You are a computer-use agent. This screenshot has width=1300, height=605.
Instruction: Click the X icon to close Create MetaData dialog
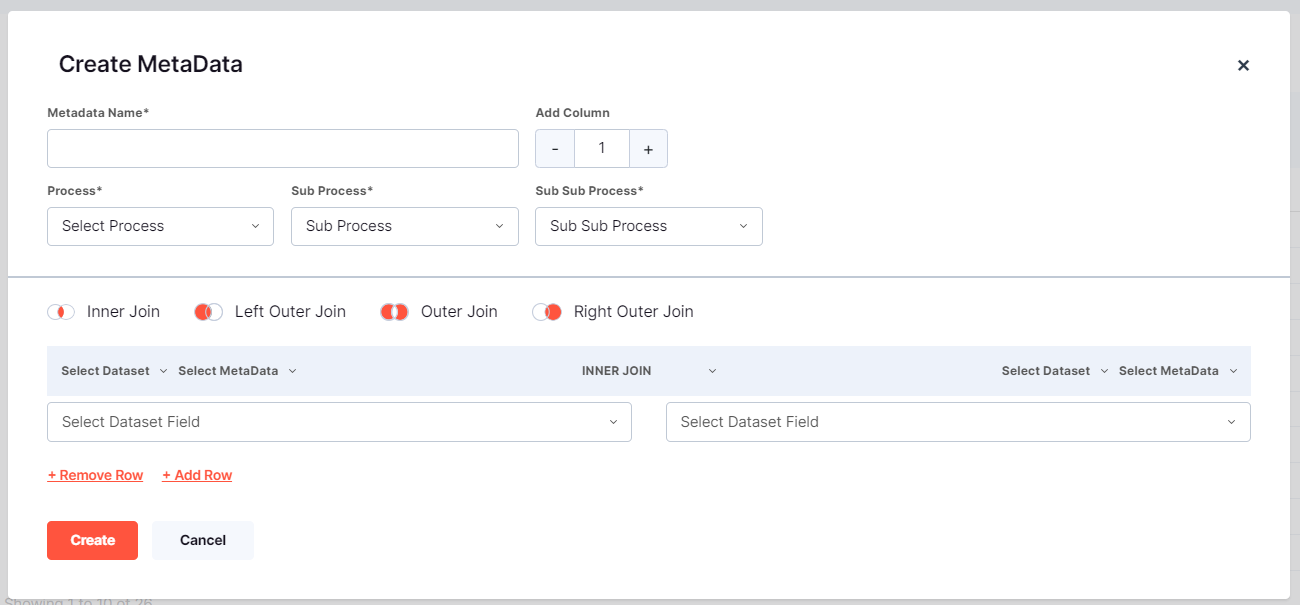[1243, 65]
